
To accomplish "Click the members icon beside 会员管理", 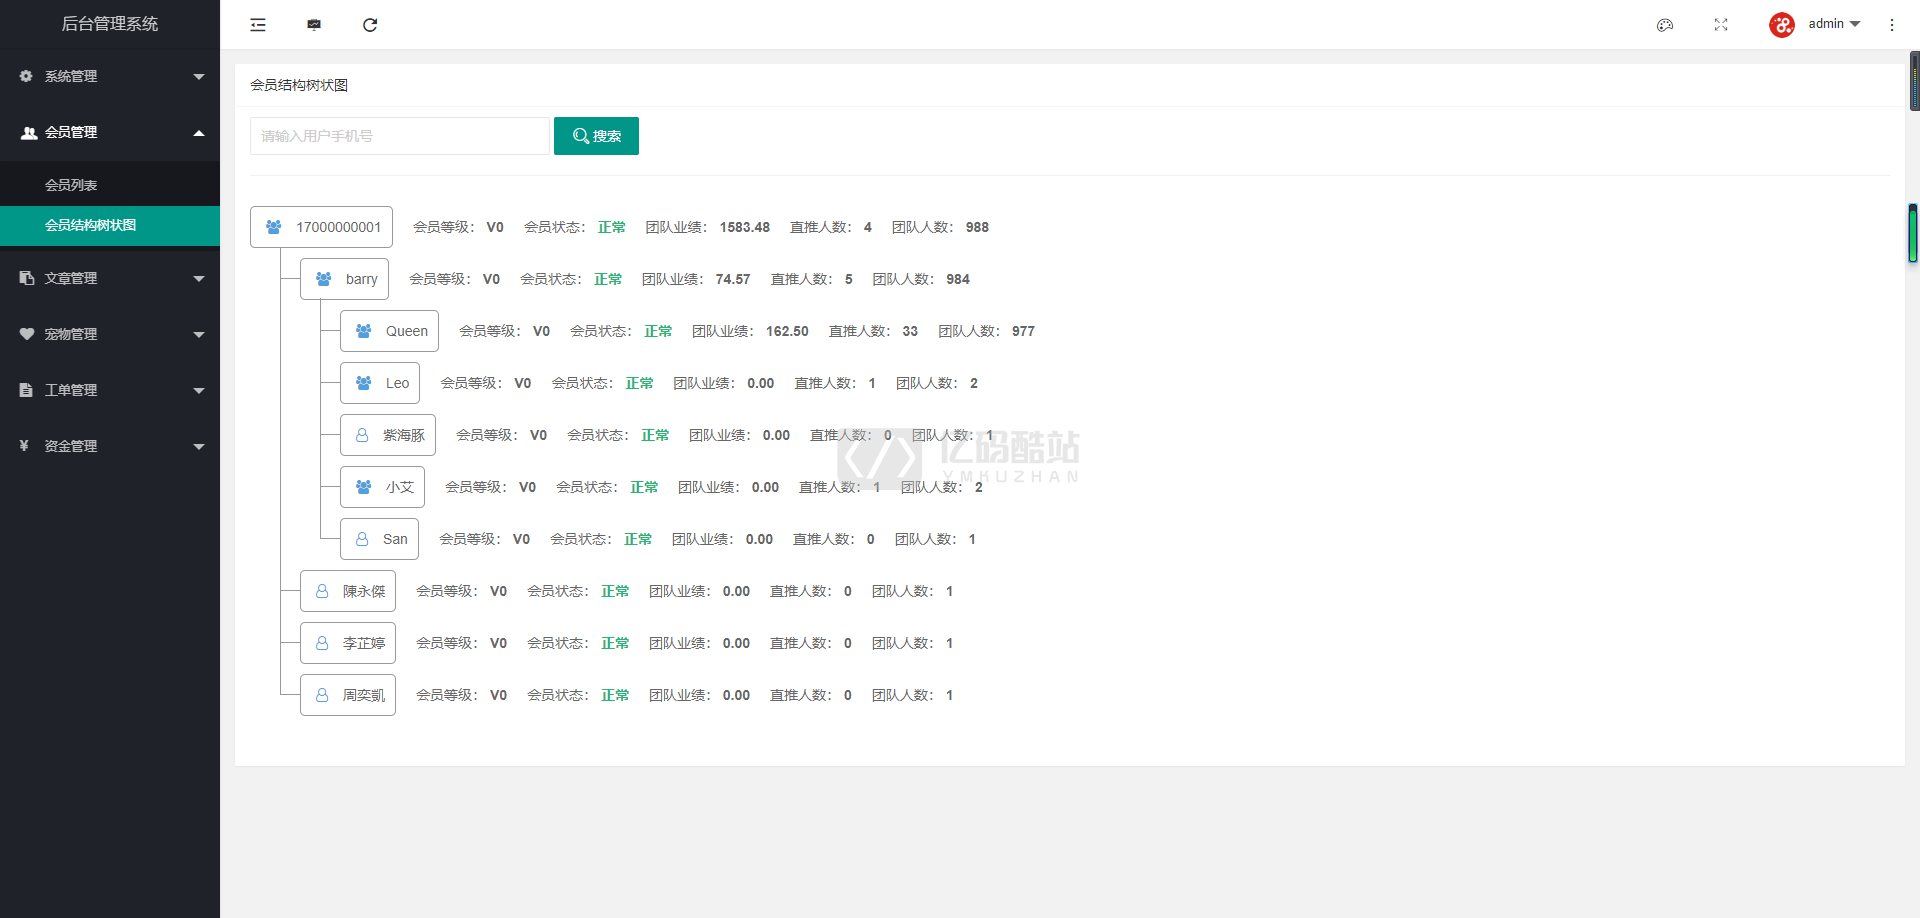I will click(x=29, y=132).
